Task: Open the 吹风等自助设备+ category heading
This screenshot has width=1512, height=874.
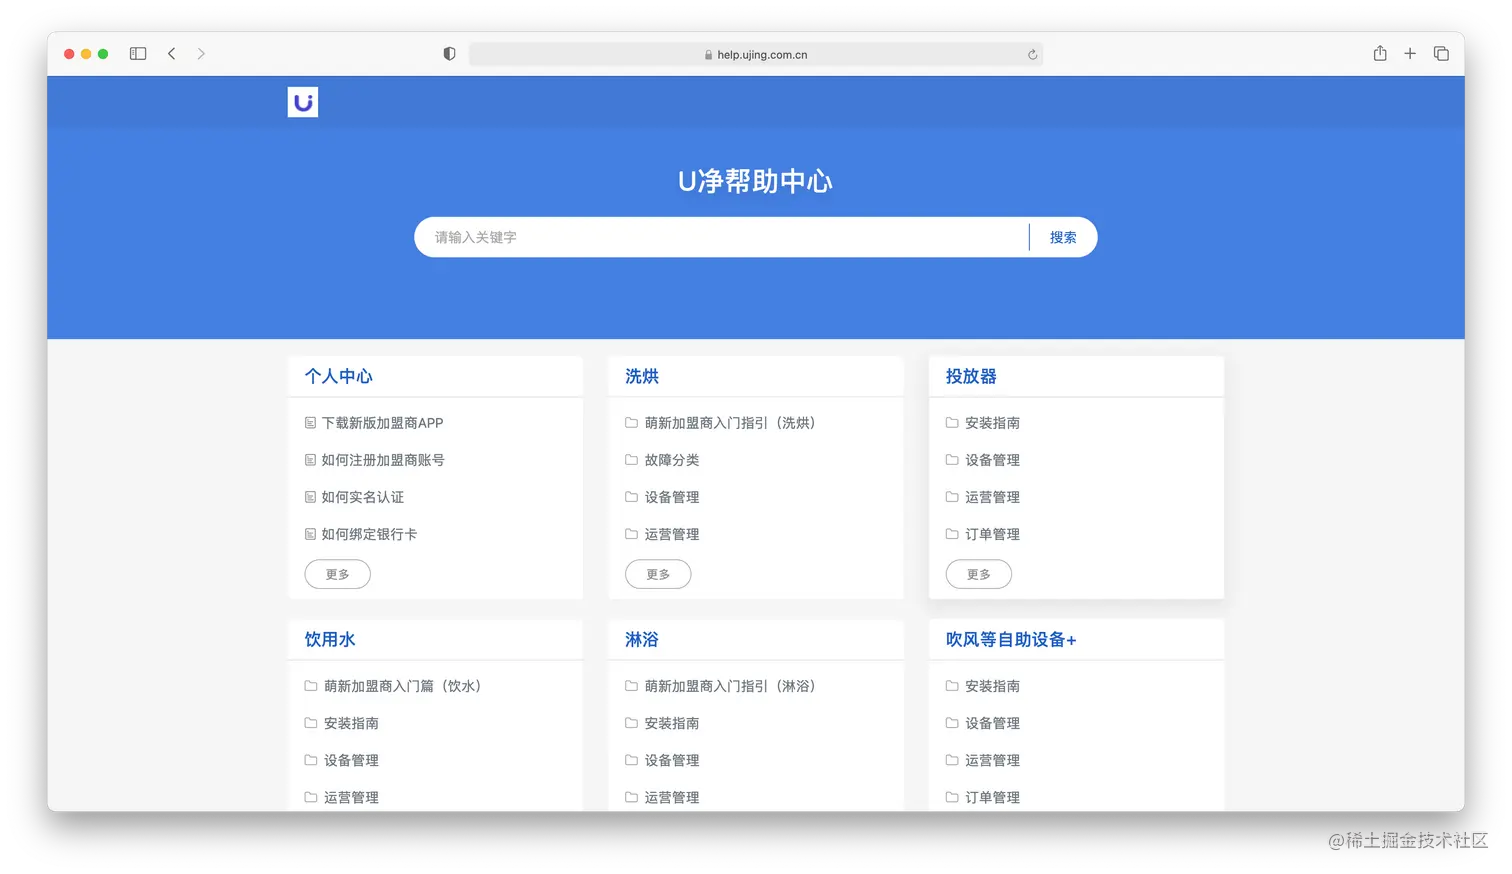Action: pos(1011,639)
